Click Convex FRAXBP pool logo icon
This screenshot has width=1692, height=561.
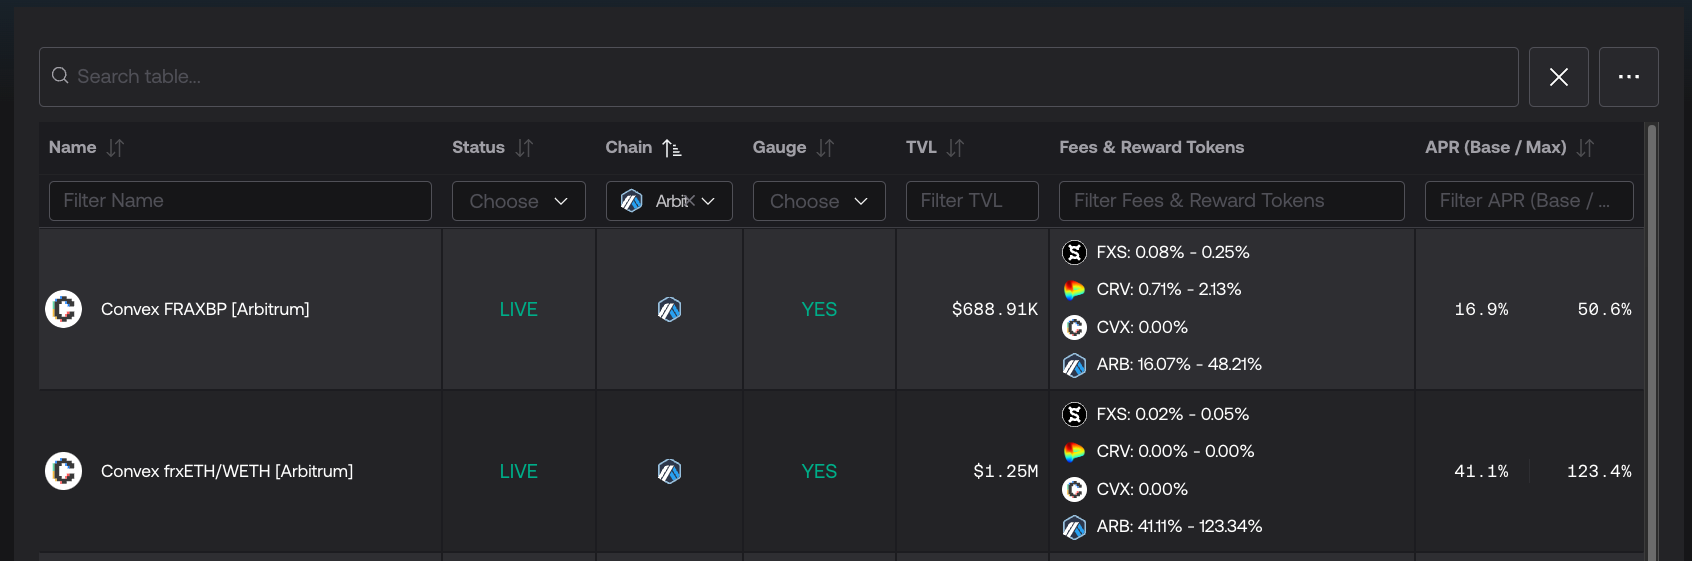[x=64, y=309]
